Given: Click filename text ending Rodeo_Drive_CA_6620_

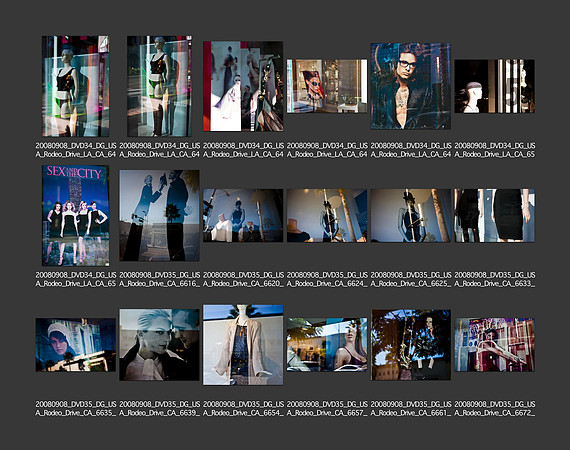Looking at the screenshot, I should click(243, 279).
